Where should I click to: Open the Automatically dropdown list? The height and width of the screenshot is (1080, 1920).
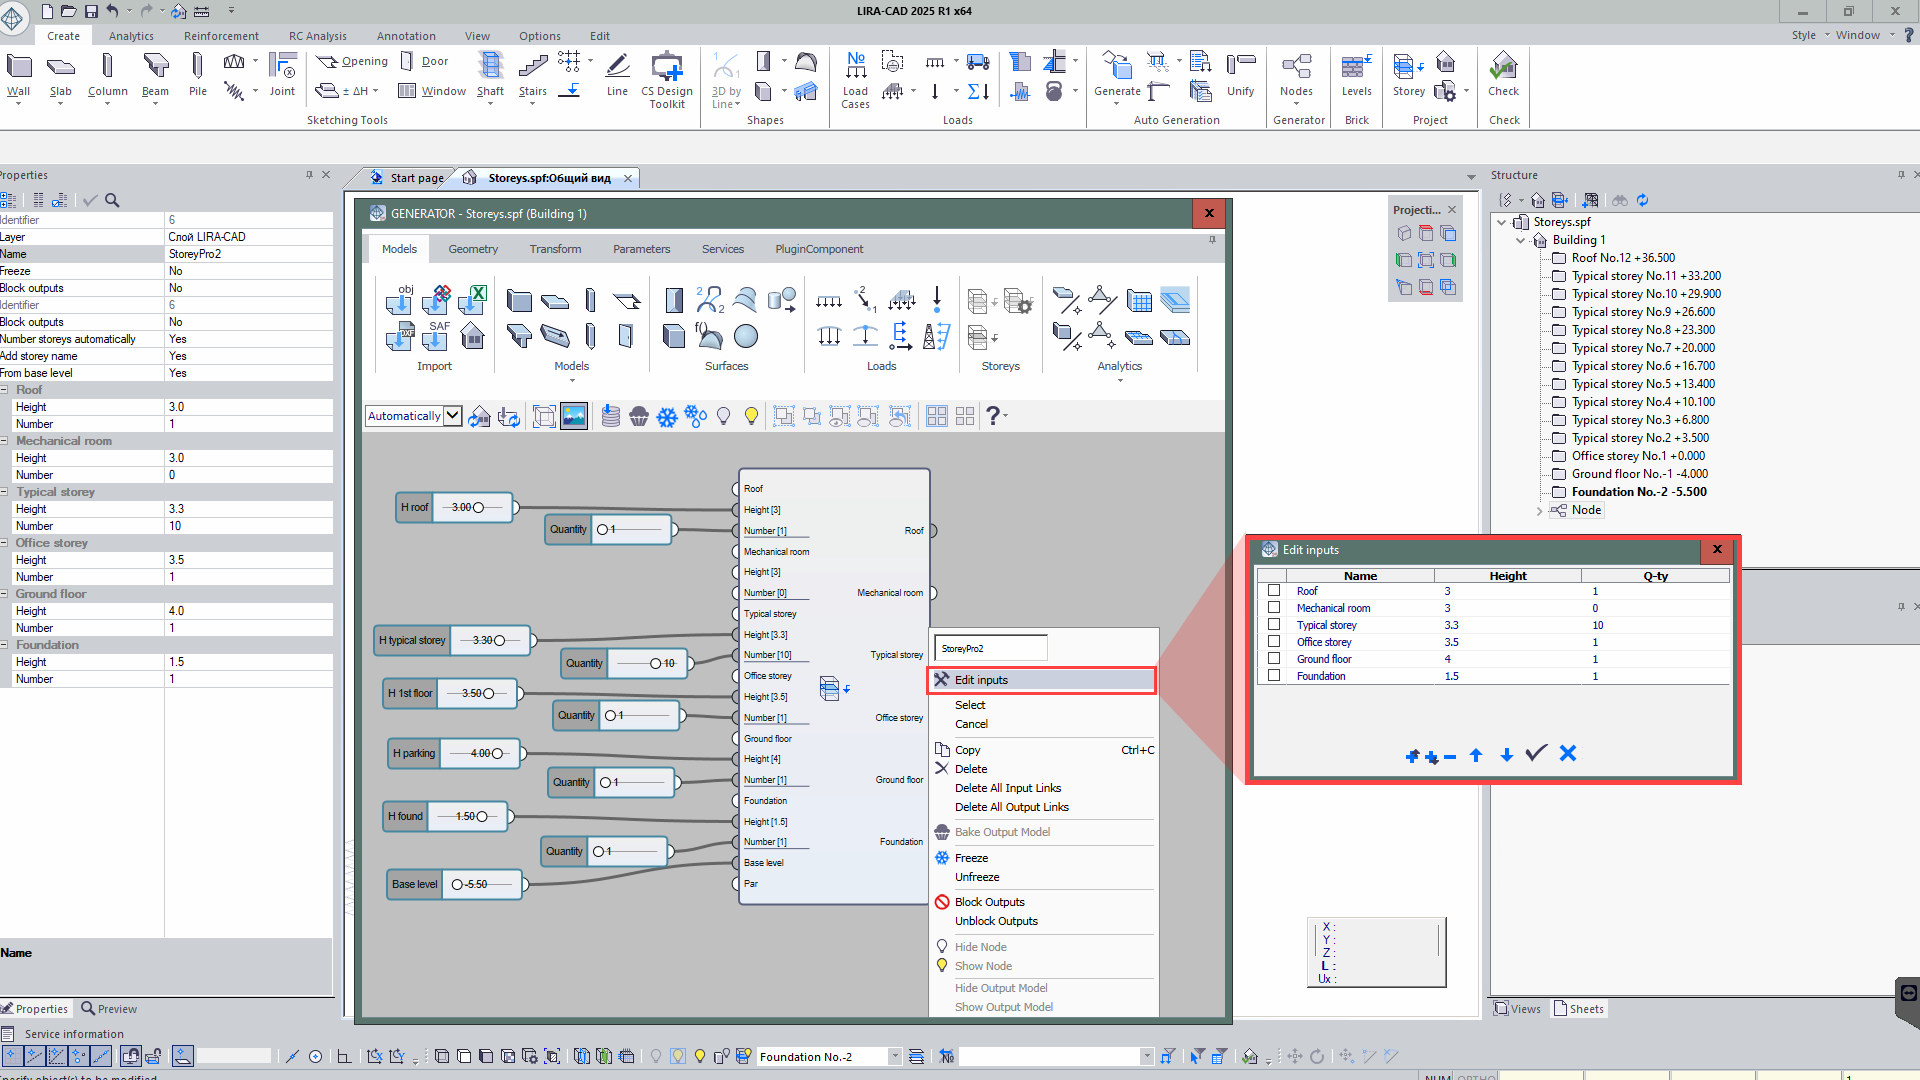click(x=452, y=416)
